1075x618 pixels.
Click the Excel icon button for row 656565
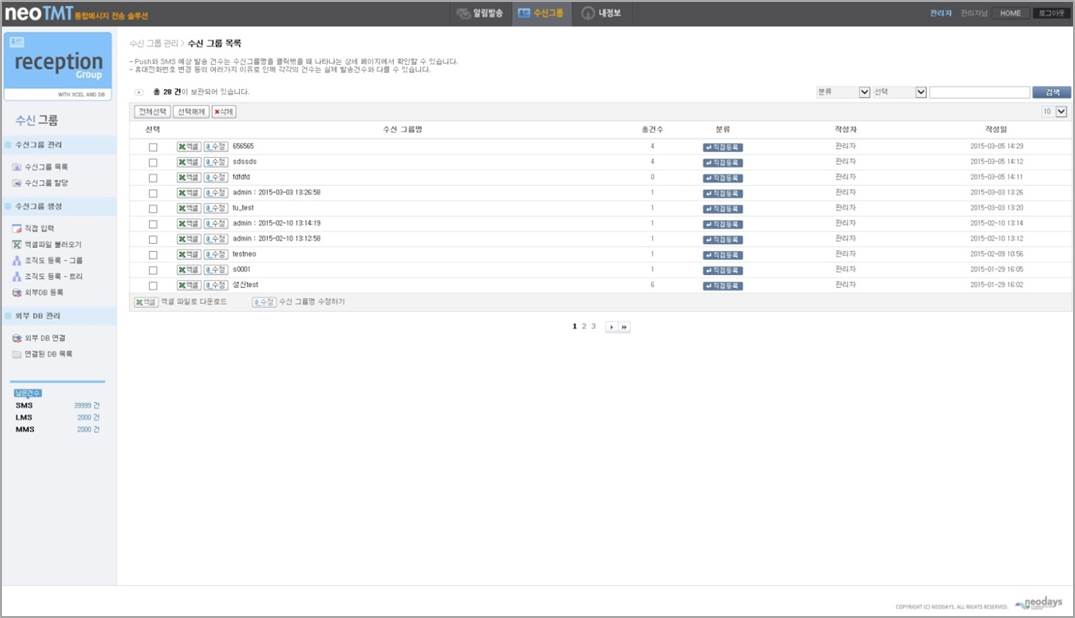pos(189,147)
